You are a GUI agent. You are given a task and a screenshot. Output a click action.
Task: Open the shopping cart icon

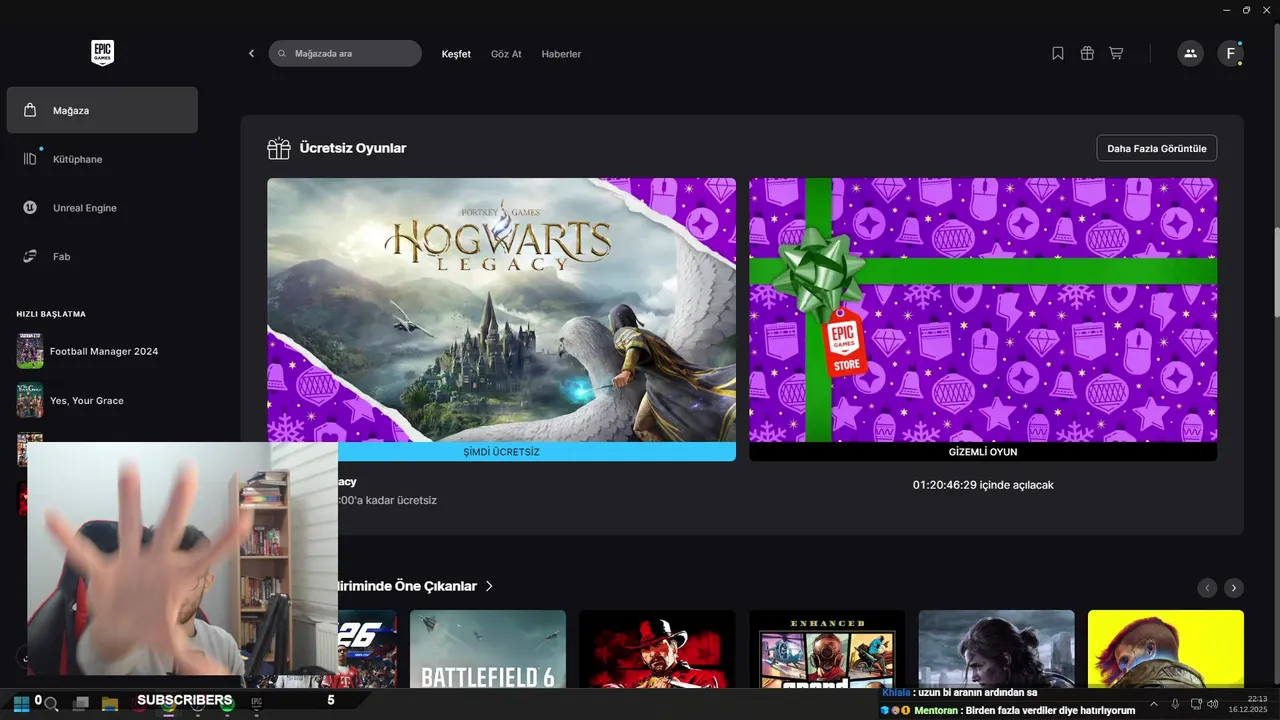[1116, 53]
